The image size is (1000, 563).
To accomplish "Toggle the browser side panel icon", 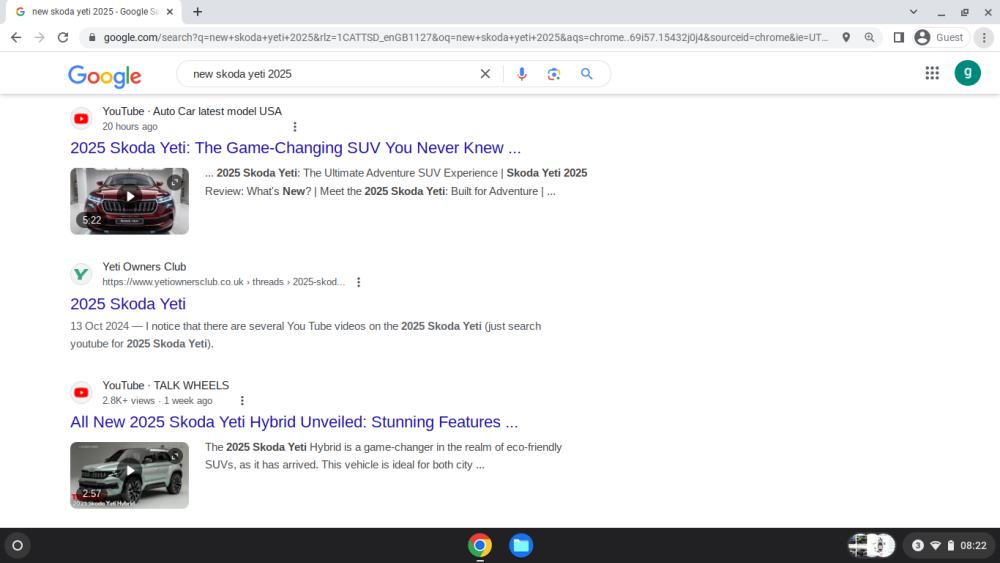I will point(899,38).
